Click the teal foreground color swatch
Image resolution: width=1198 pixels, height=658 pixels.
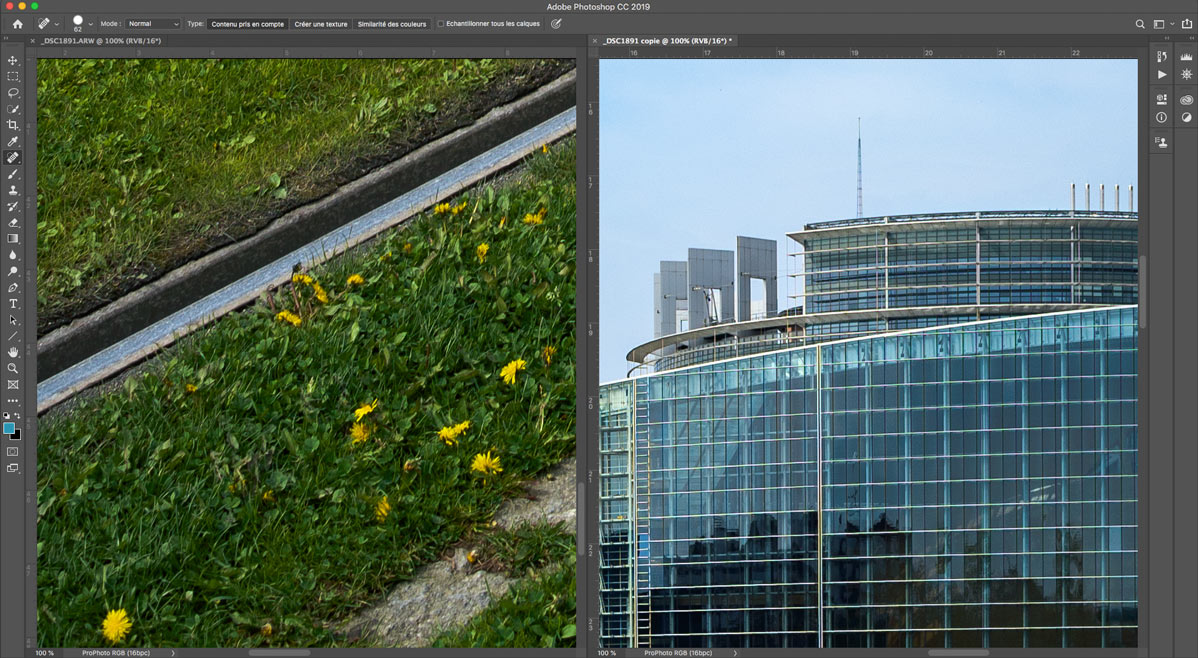(9, 427)
